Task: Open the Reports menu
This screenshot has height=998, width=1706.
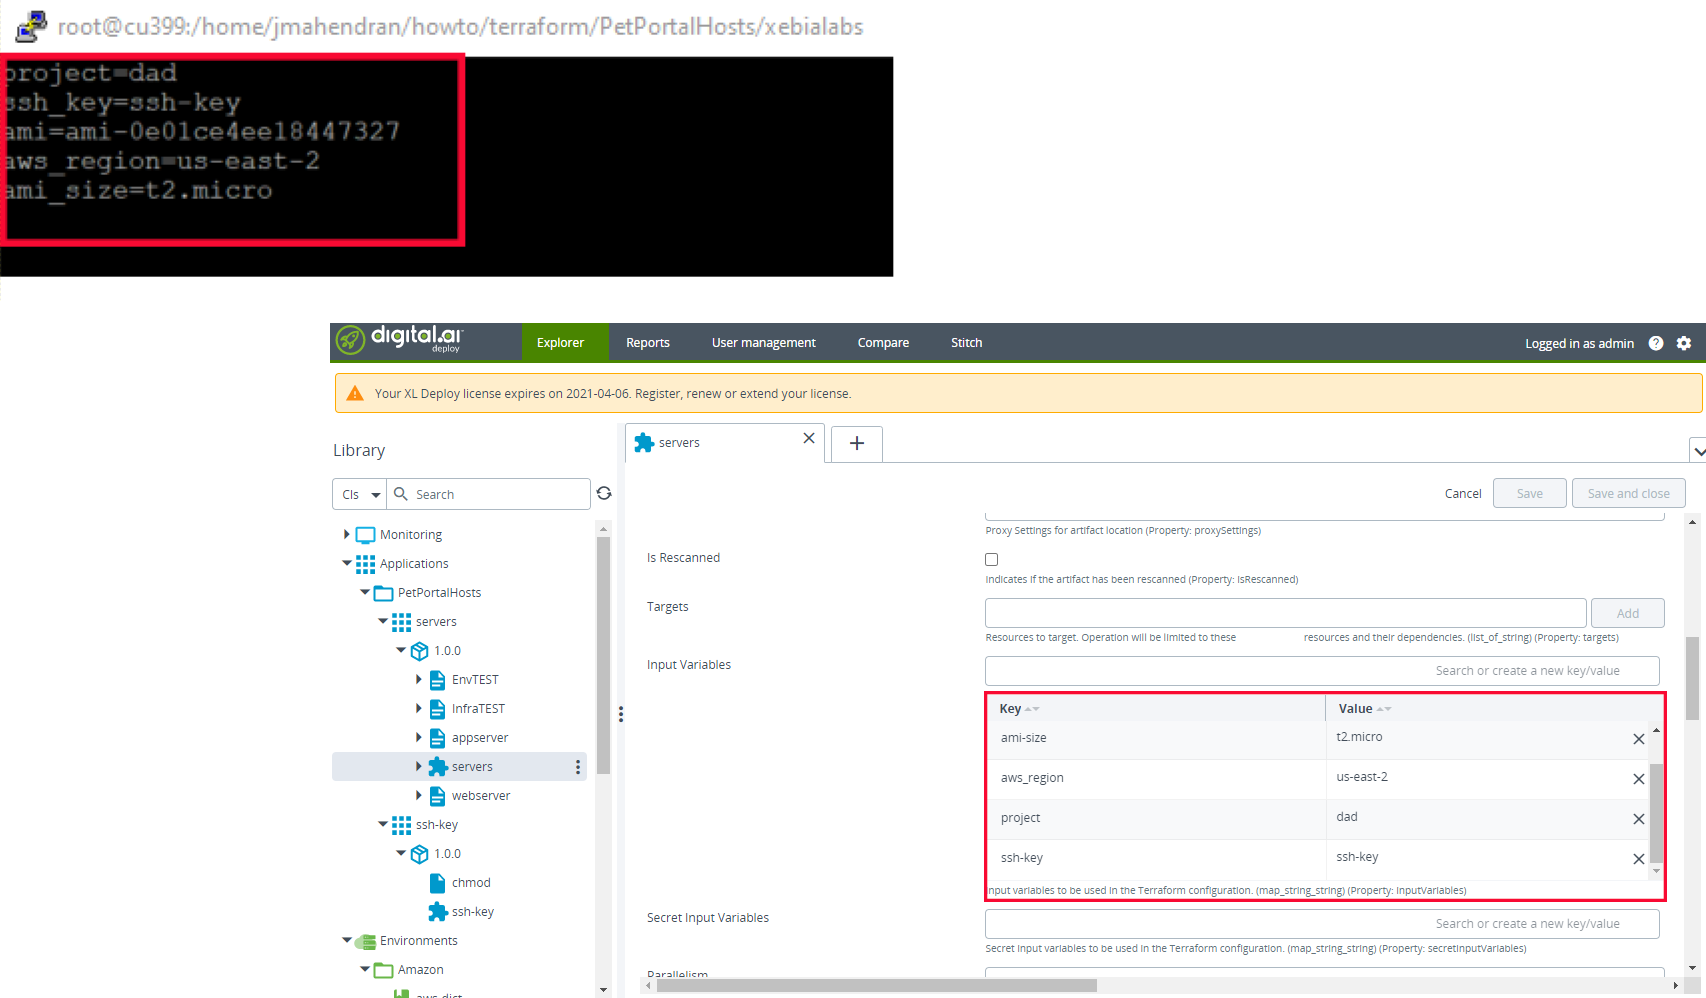Action: pyautogui.click(x=648, y=342)
